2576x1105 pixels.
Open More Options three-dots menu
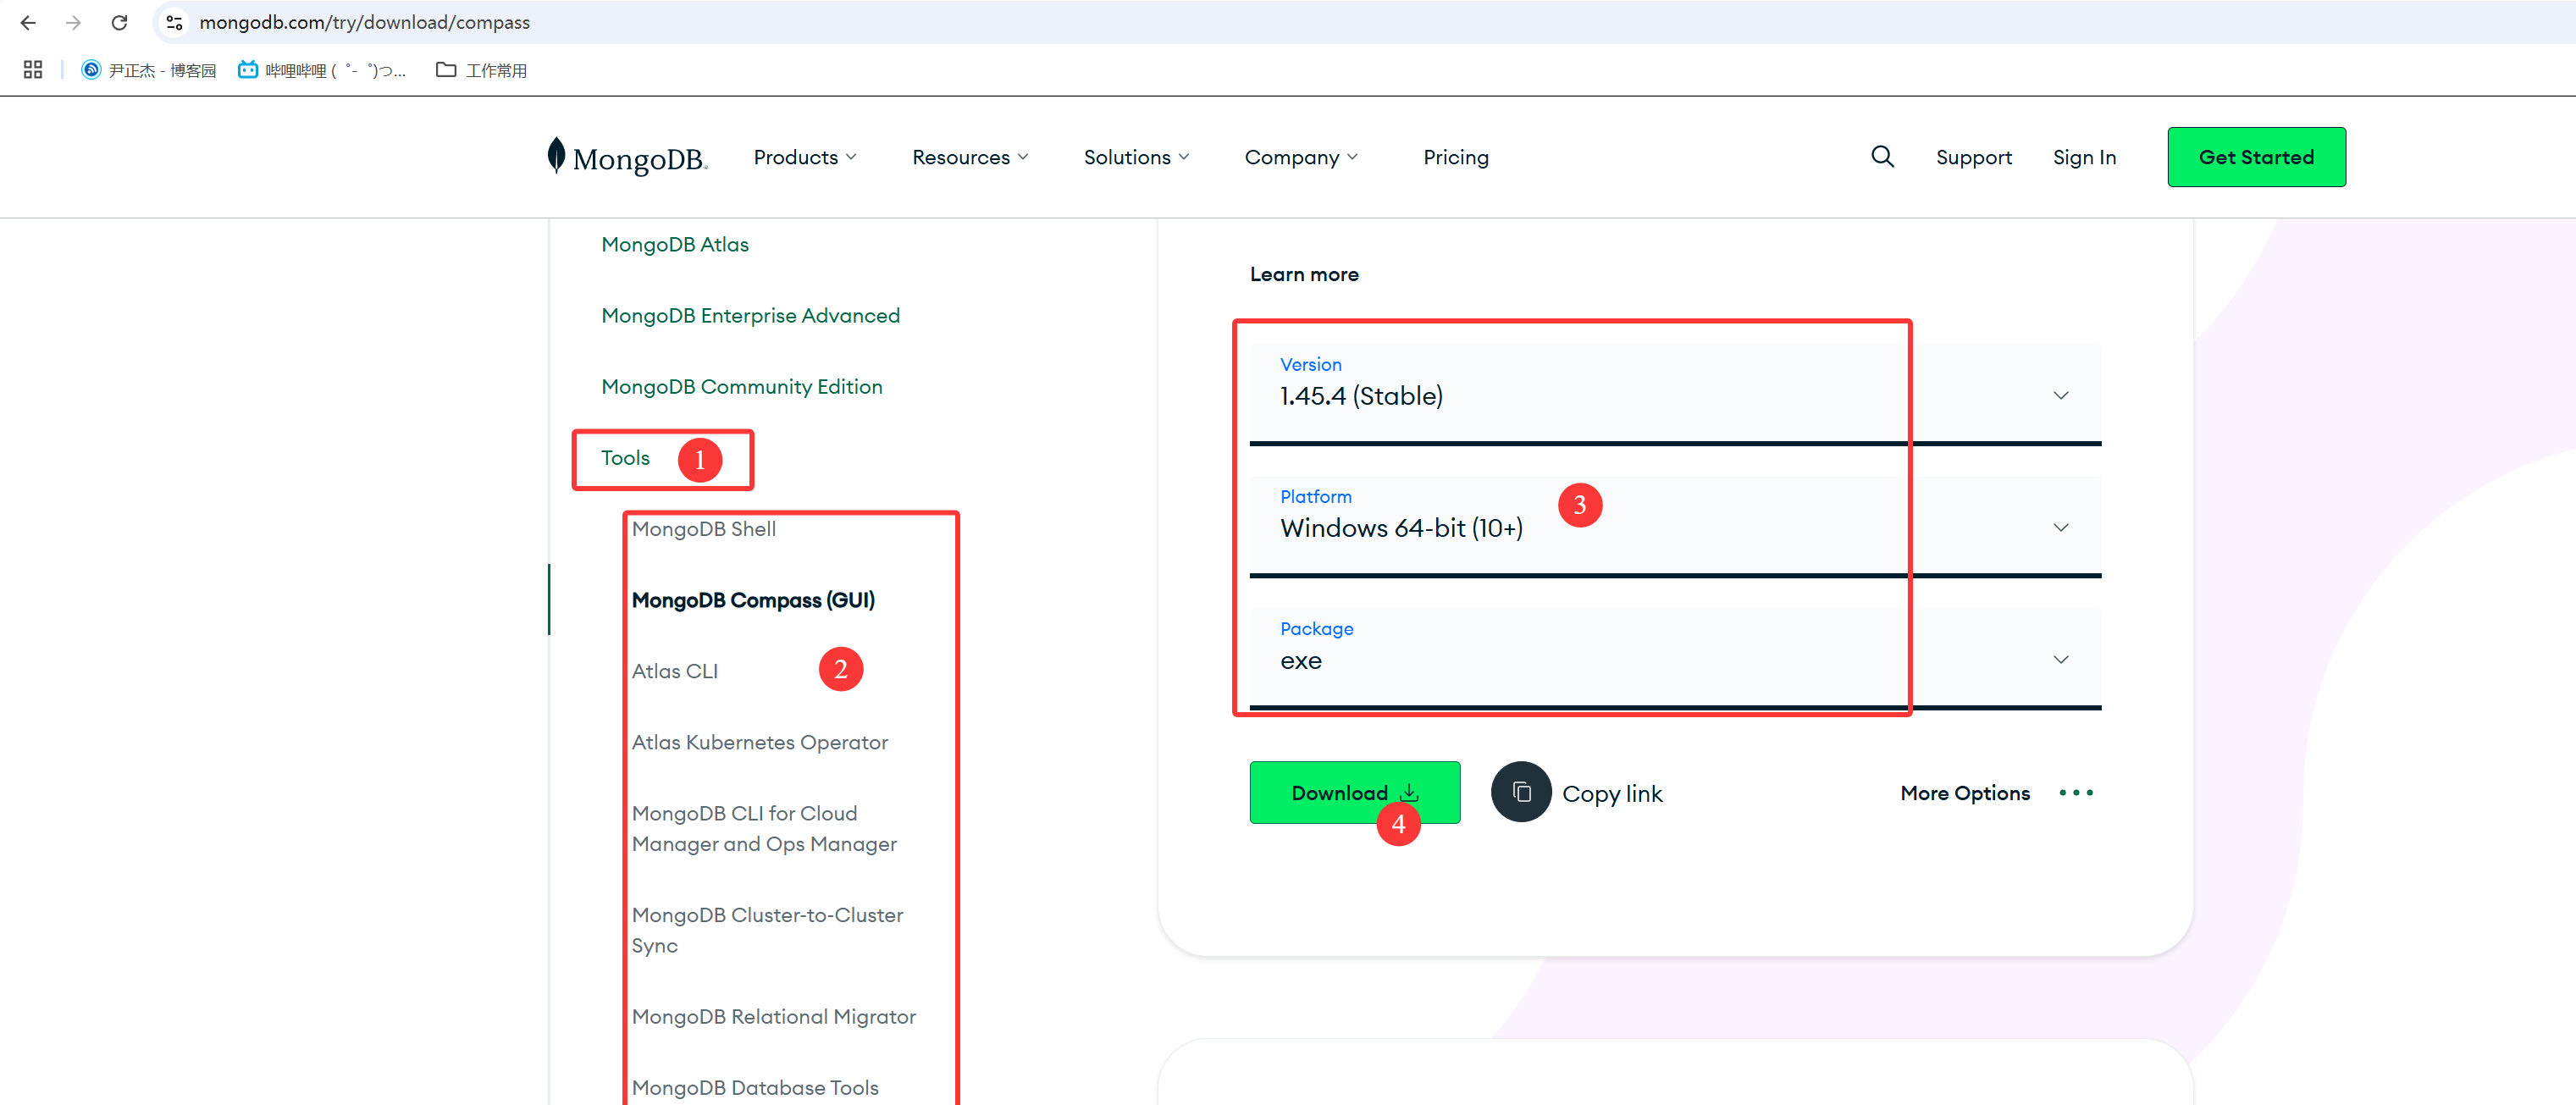tap(2075, 792)
